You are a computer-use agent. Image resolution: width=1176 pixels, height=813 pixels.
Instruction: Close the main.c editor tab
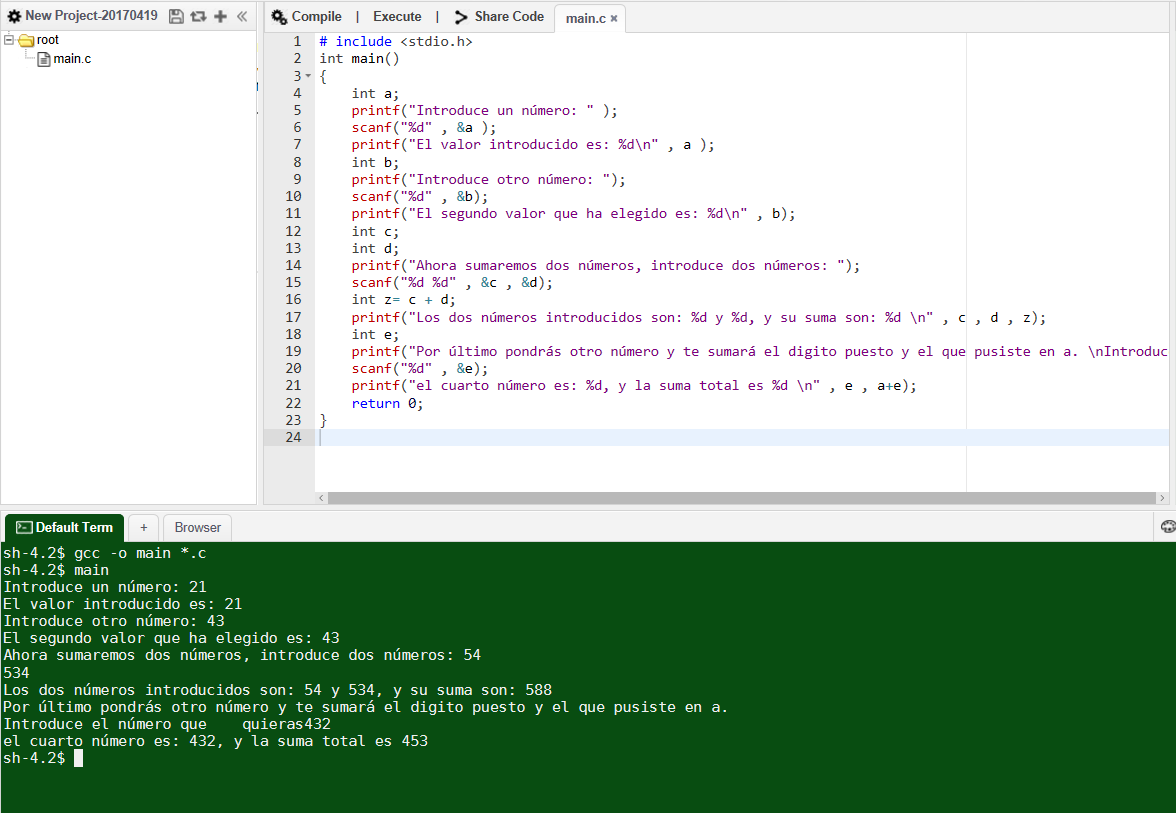(x=614, y=19)
